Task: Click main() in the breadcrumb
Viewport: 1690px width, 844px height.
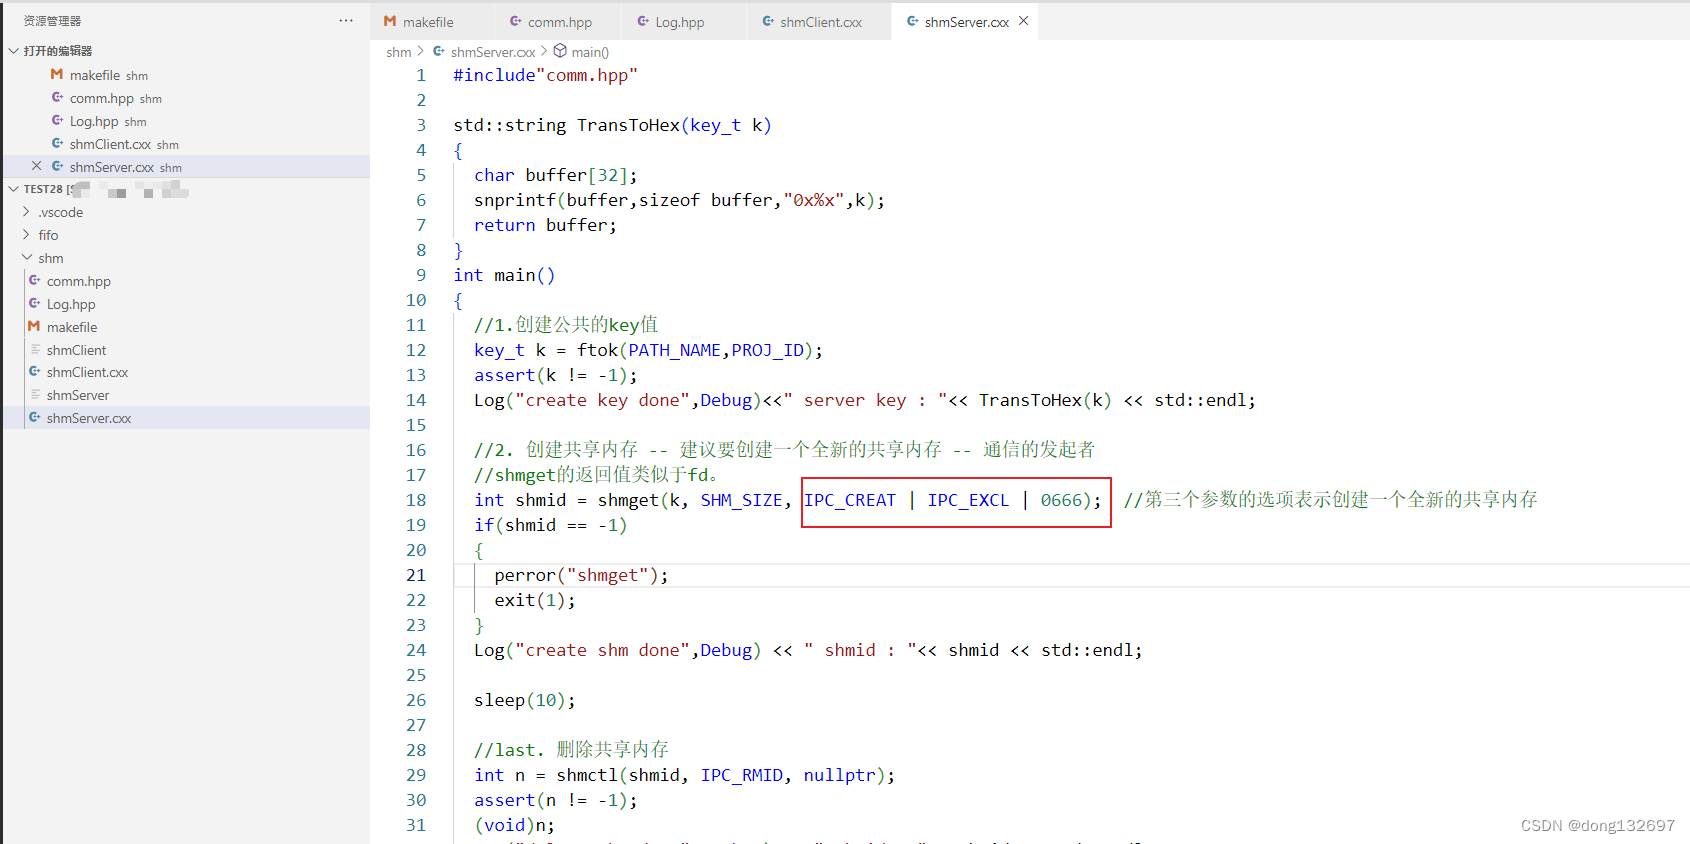Action: (x=590, y=52)
